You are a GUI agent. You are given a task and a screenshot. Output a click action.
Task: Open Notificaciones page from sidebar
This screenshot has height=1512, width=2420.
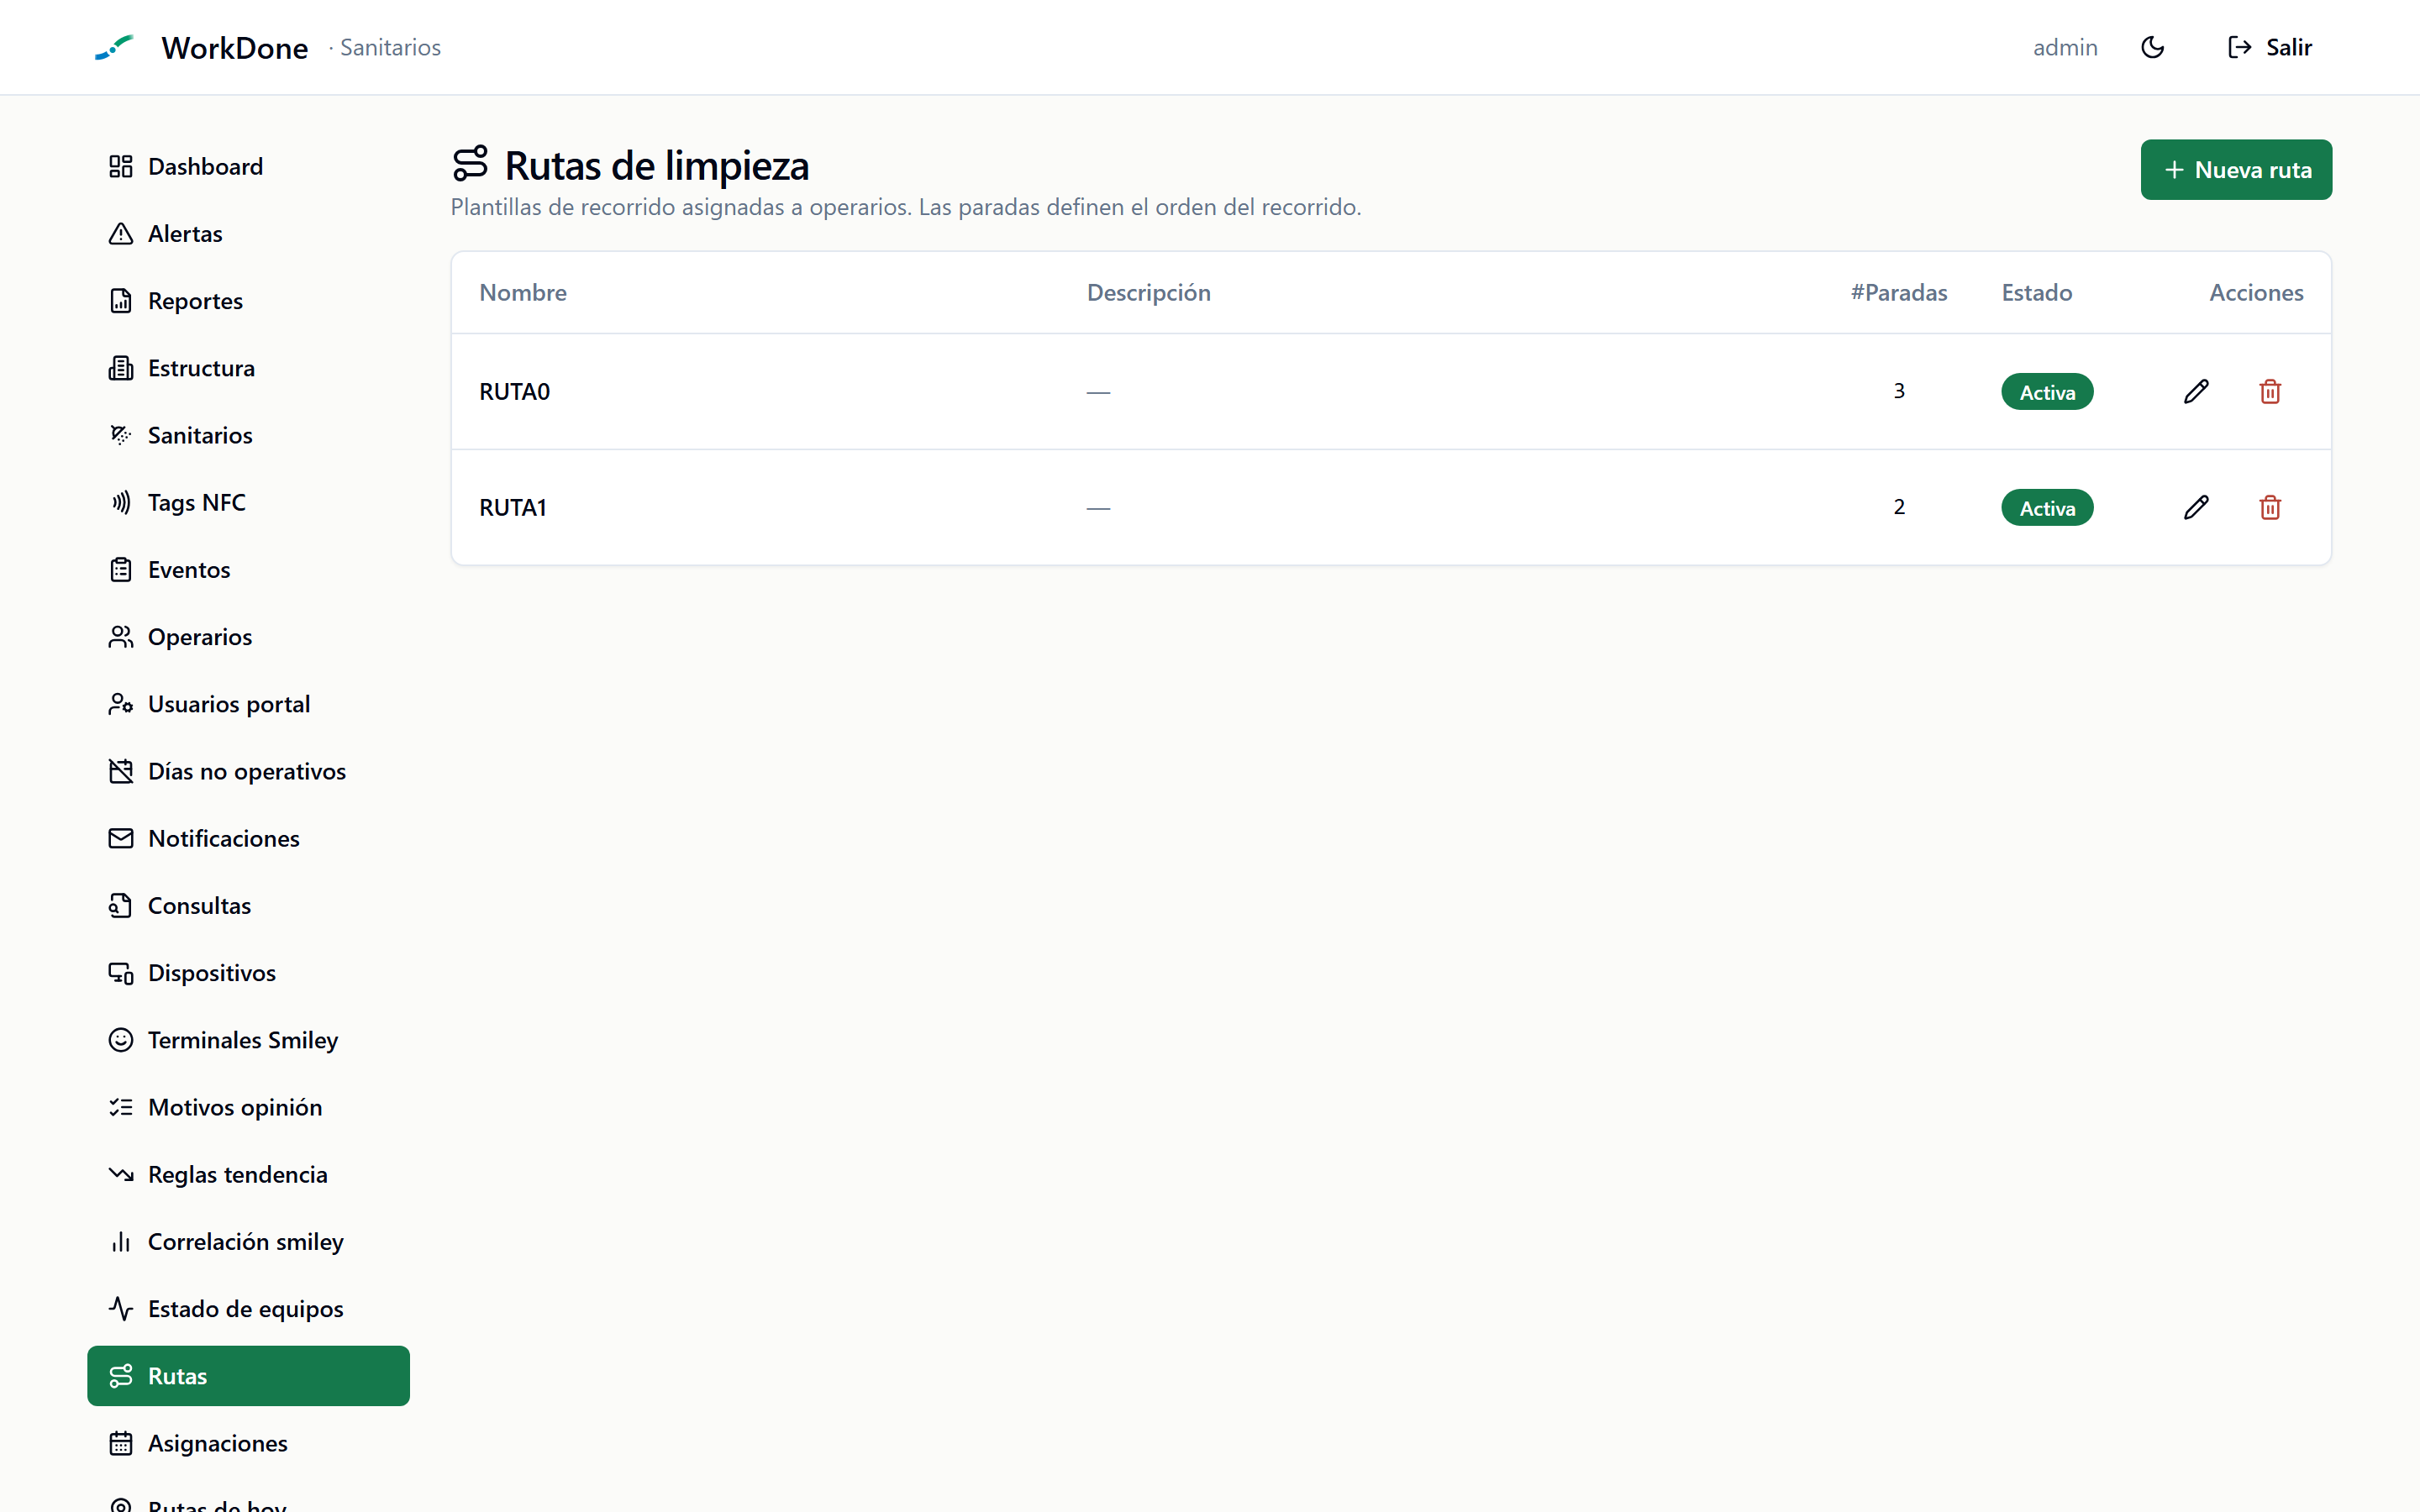(x=248, y=838)
